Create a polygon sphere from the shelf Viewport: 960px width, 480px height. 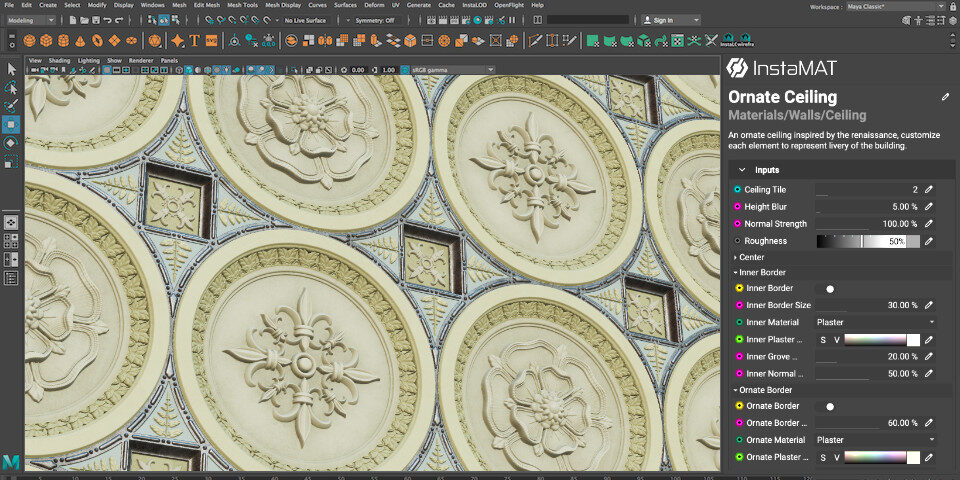tap(29, 41)
